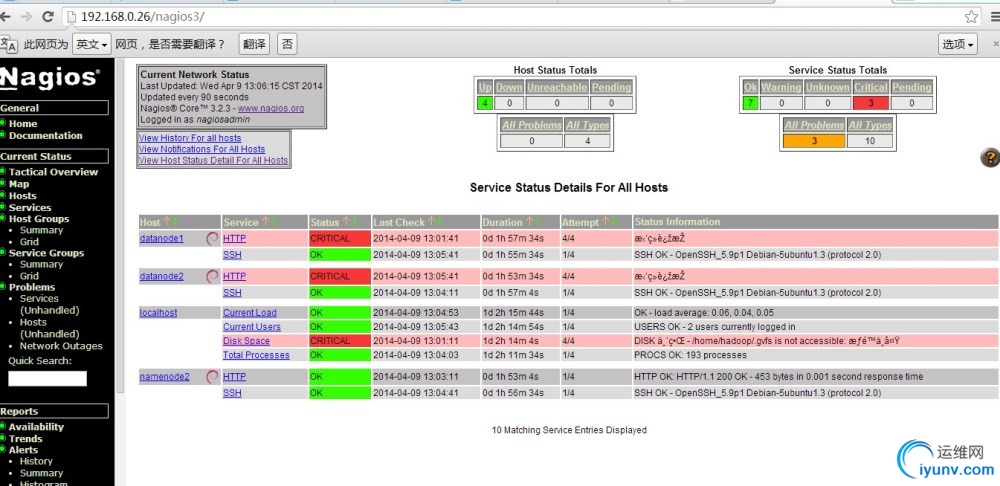This screenshot has width=1000, height=486.
Task: Click the yellow question mark help icon
Action: 990,158
